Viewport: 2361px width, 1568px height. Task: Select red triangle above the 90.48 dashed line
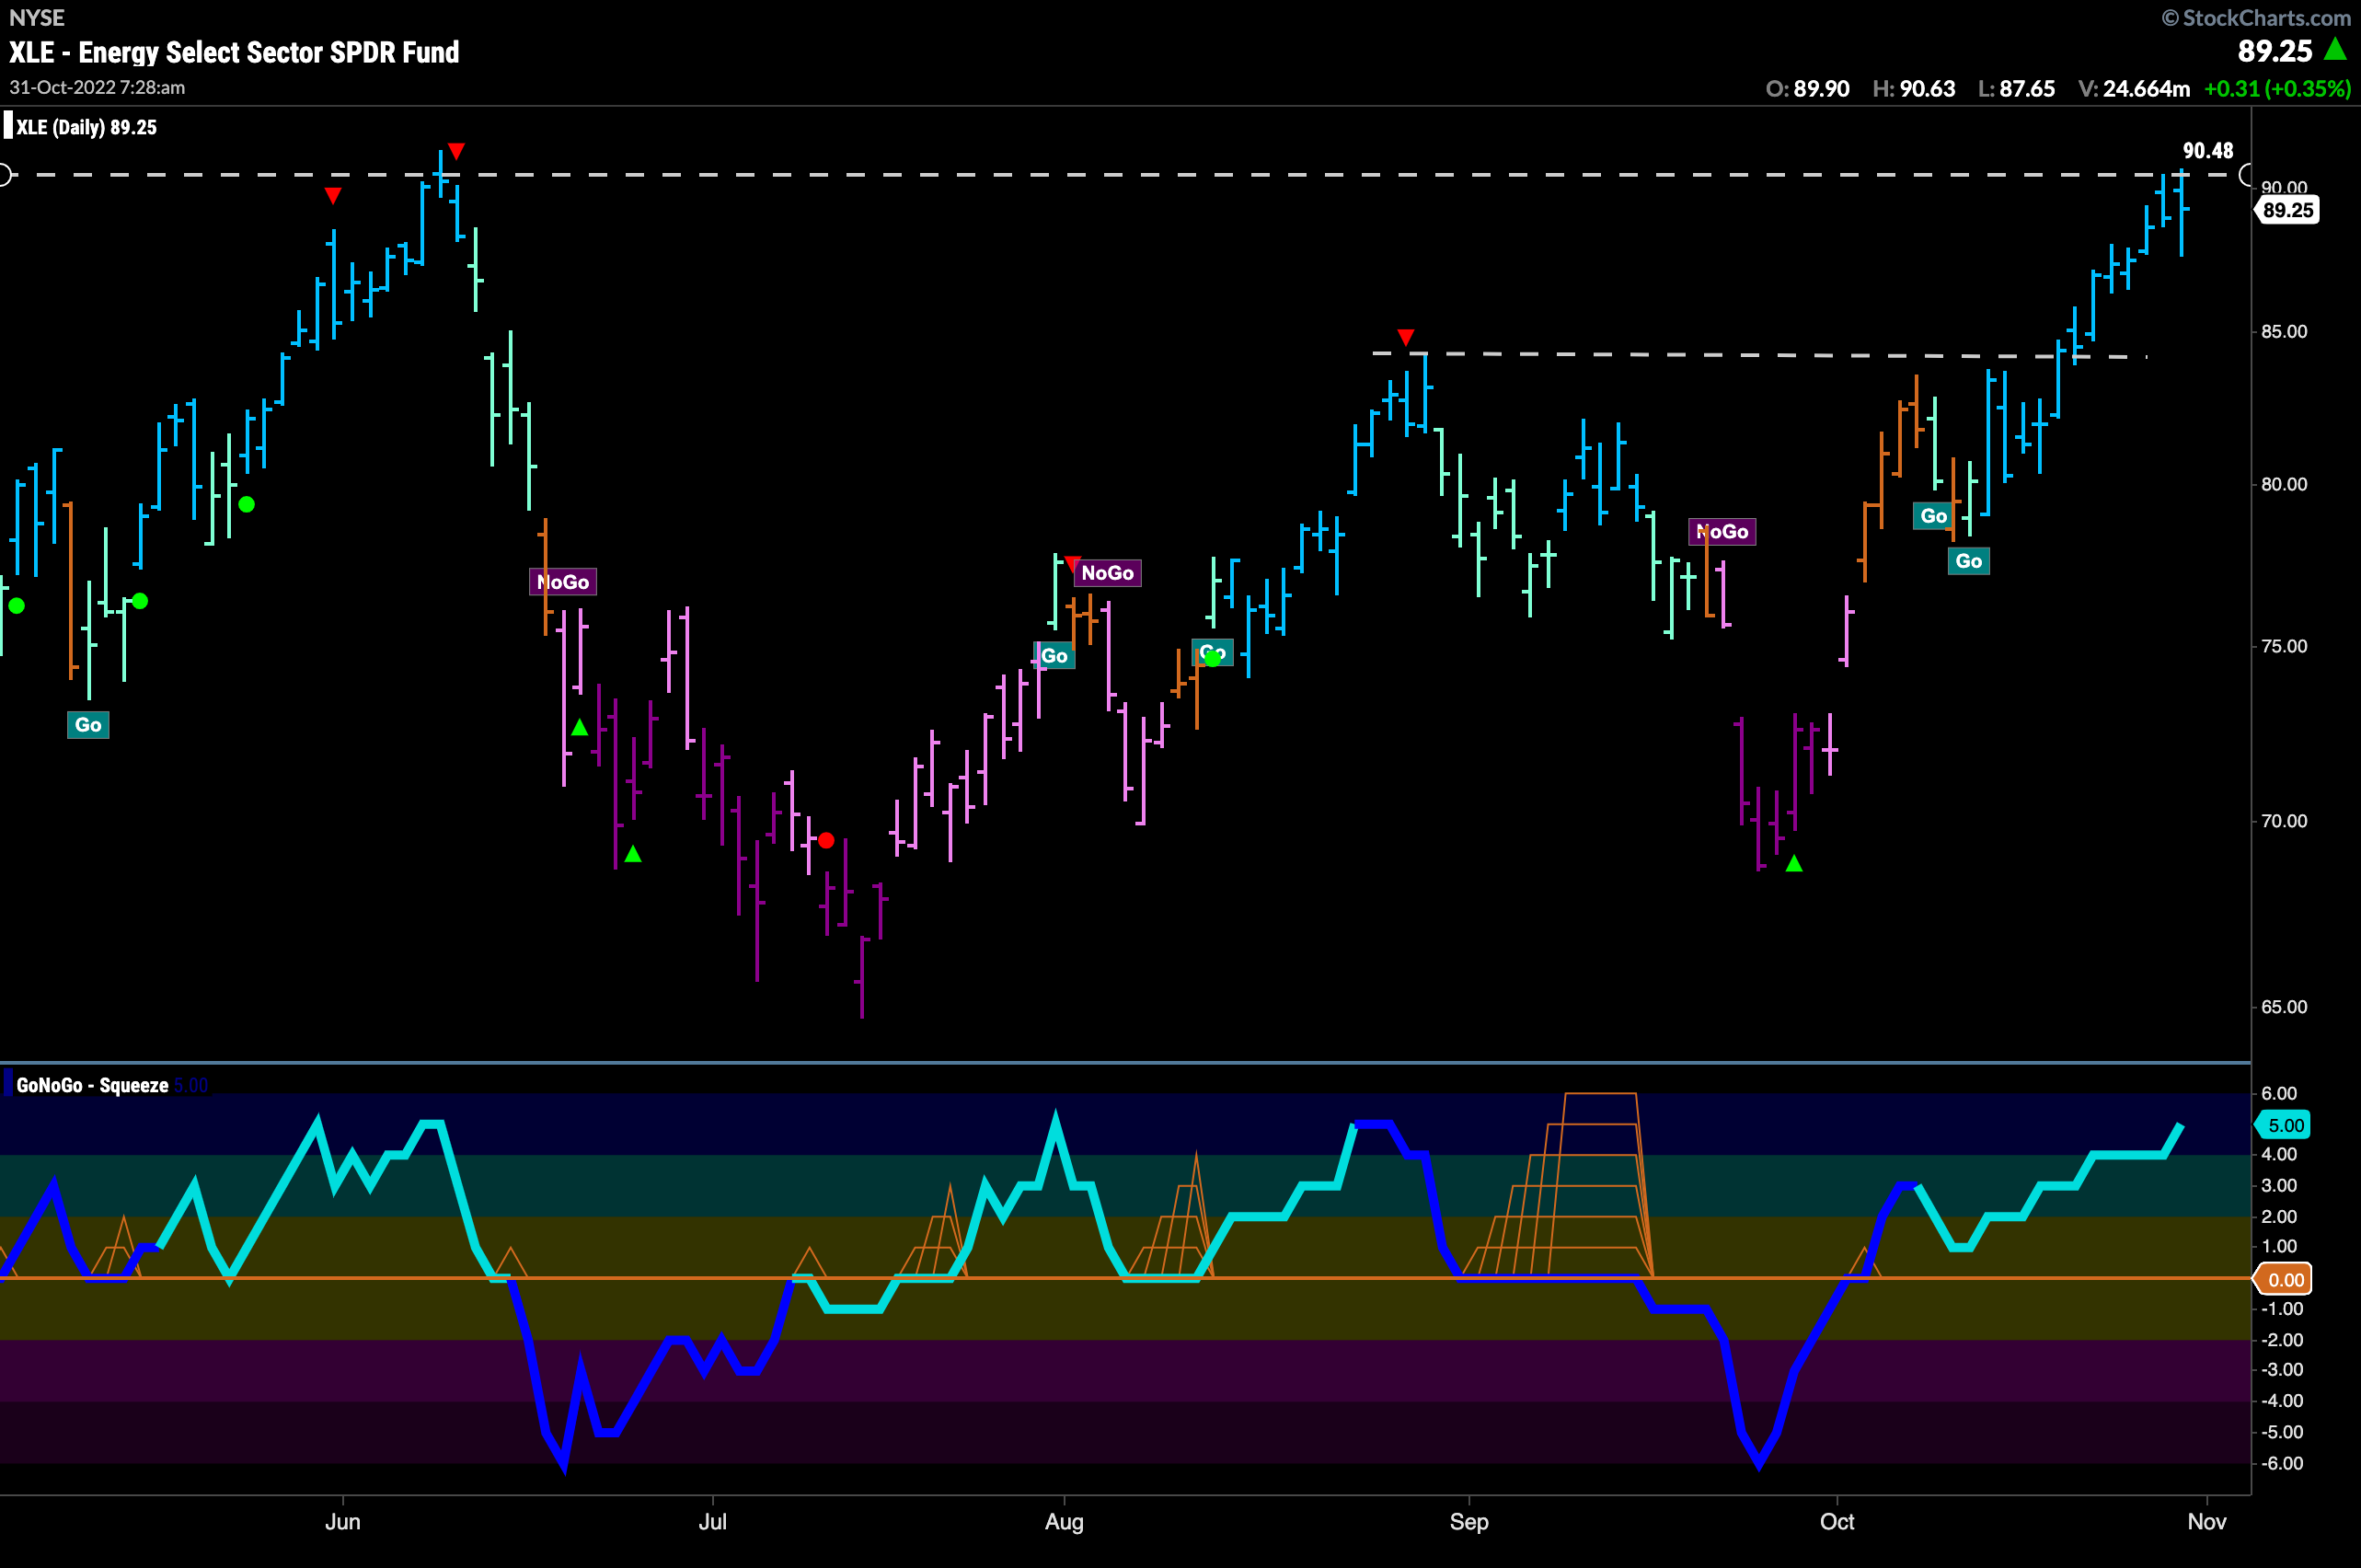[x=456, y=151]
